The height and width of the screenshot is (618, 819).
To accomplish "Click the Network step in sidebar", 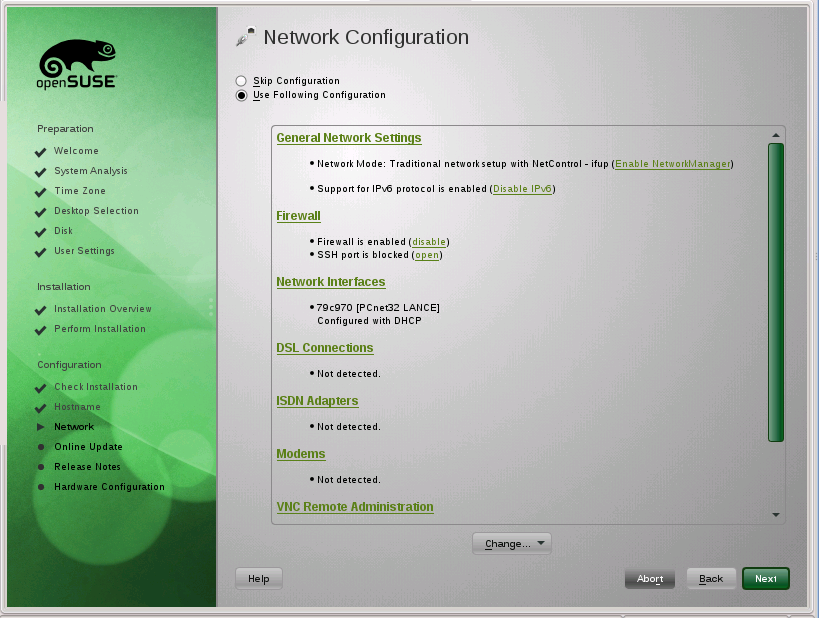I will (74, 427).
